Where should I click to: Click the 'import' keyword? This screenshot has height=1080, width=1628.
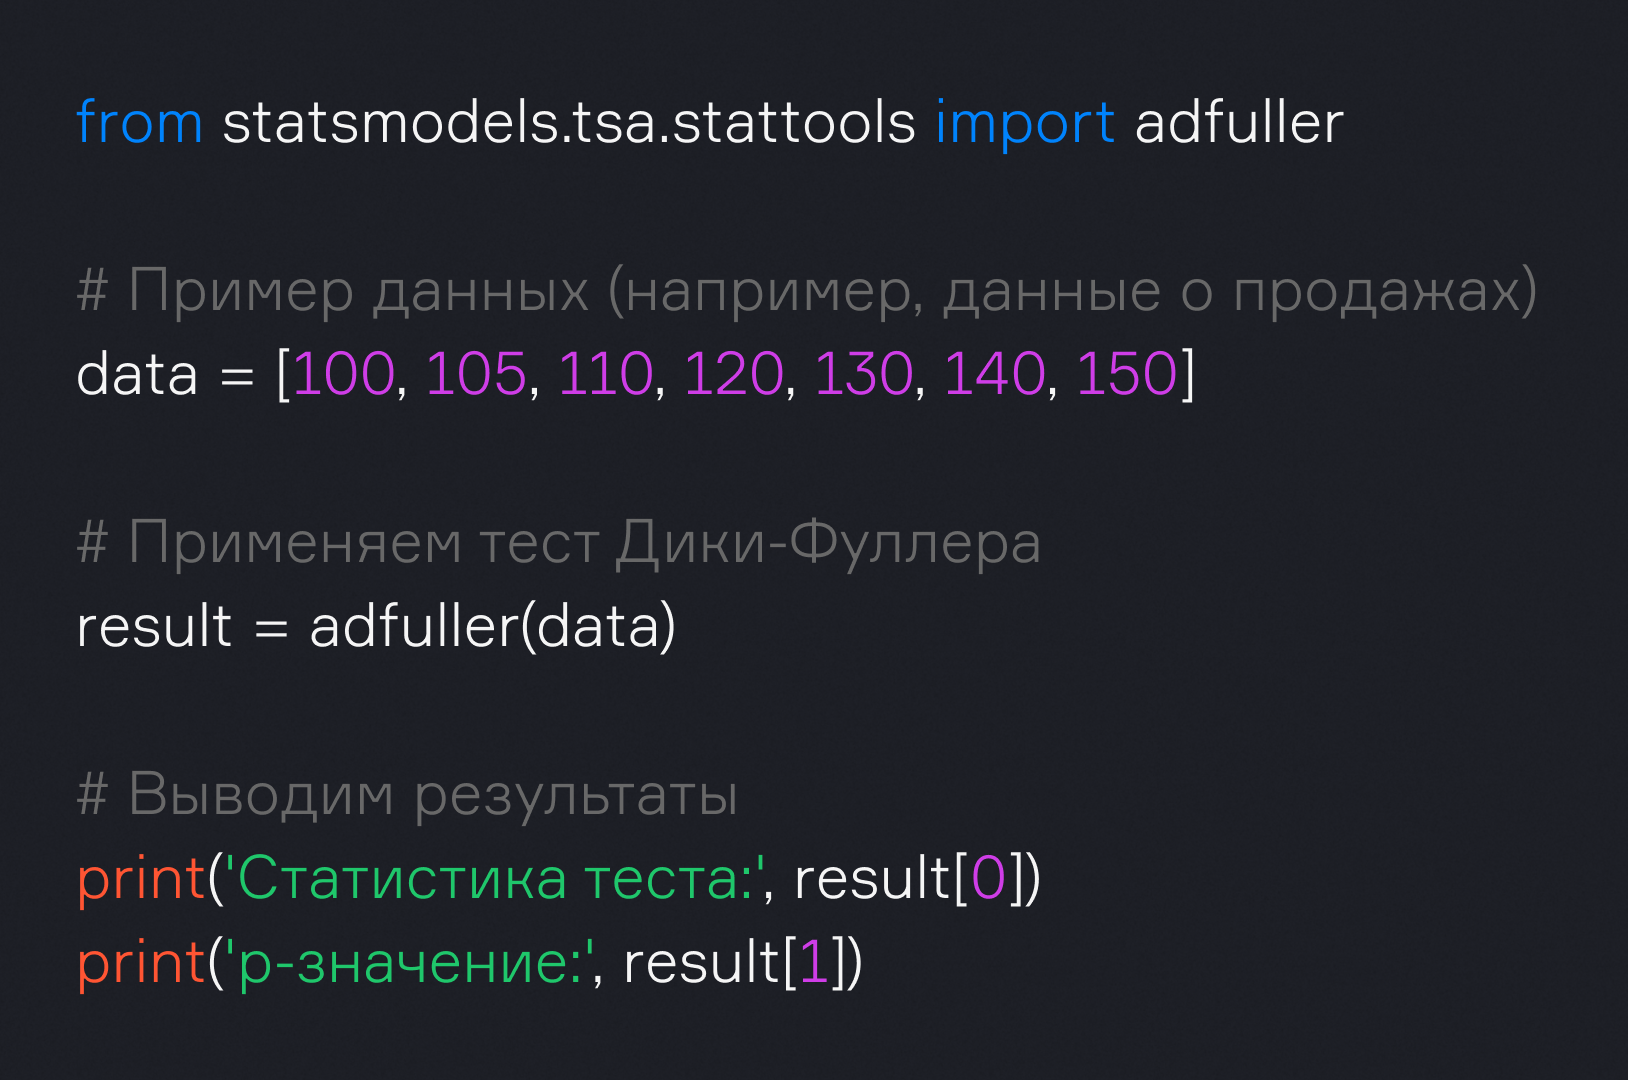click(1024, 123)
